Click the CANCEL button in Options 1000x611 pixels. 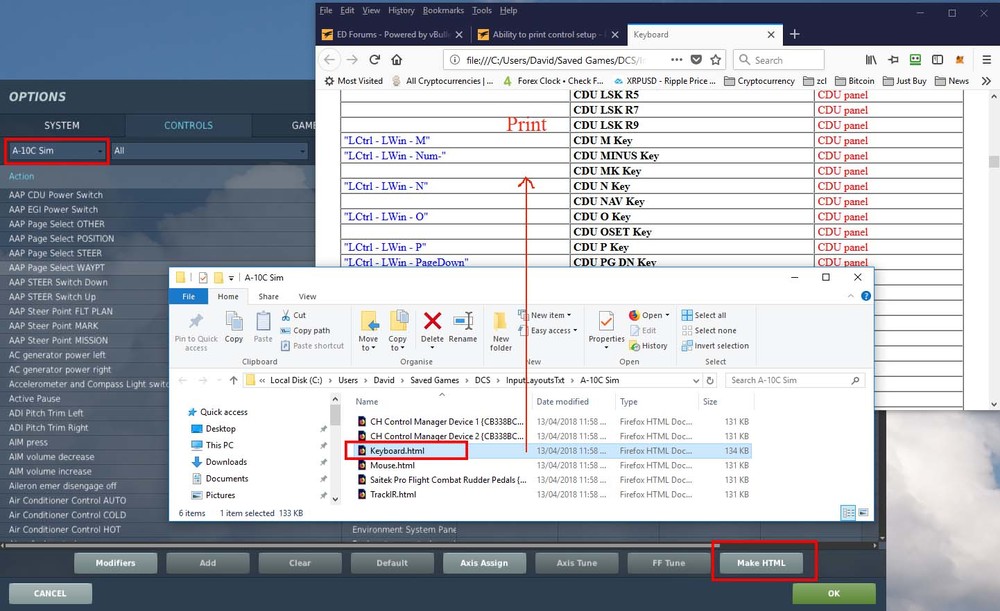tap(50, 593)
